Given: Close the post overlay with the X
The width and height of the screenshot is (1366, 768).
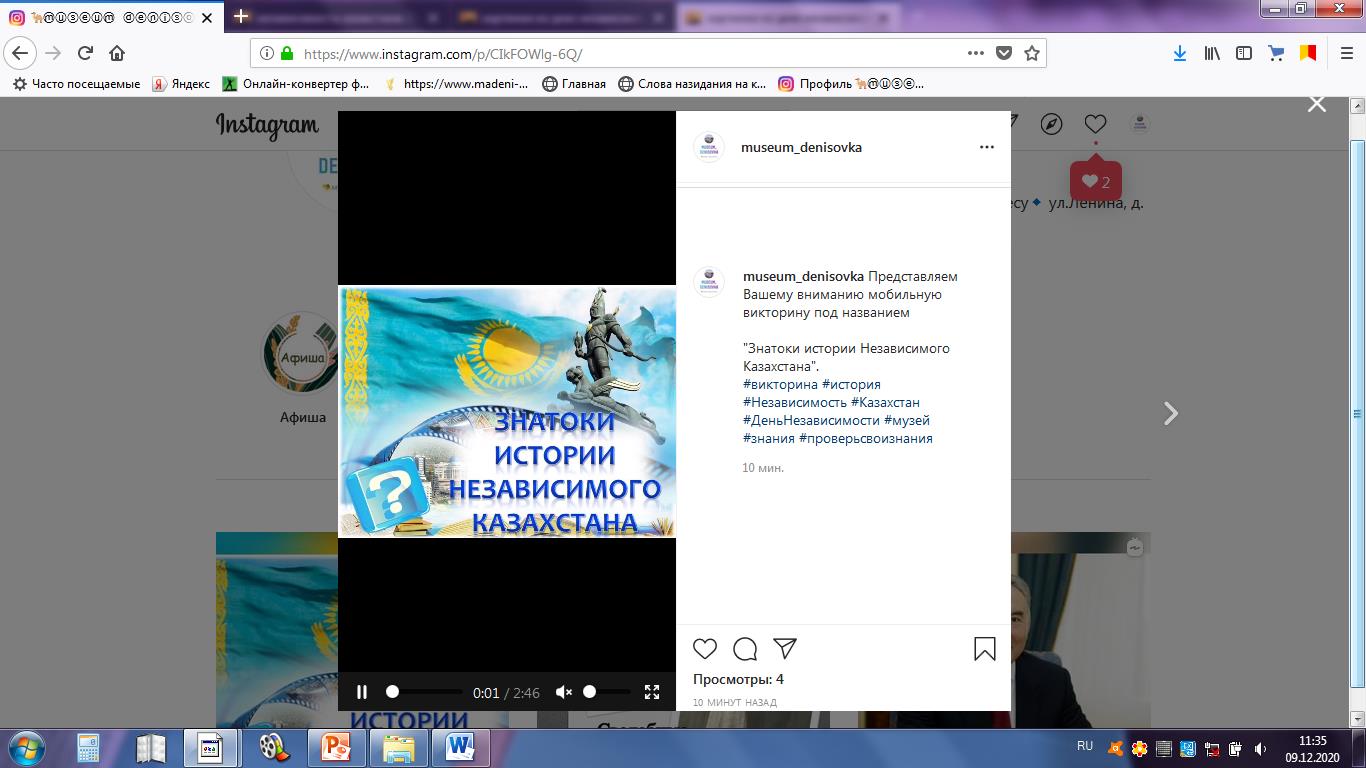Looking at the screenshot, I should tap(1317, 104).
